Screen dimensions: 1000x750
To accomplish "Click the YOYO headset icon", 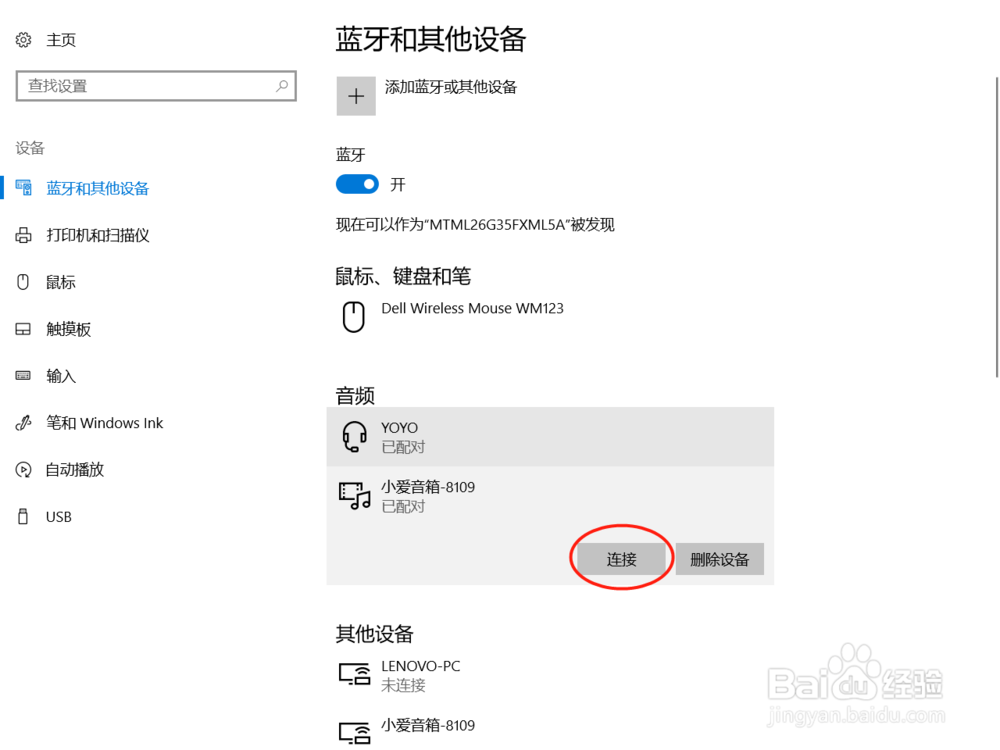I will [x=354, y=437].
